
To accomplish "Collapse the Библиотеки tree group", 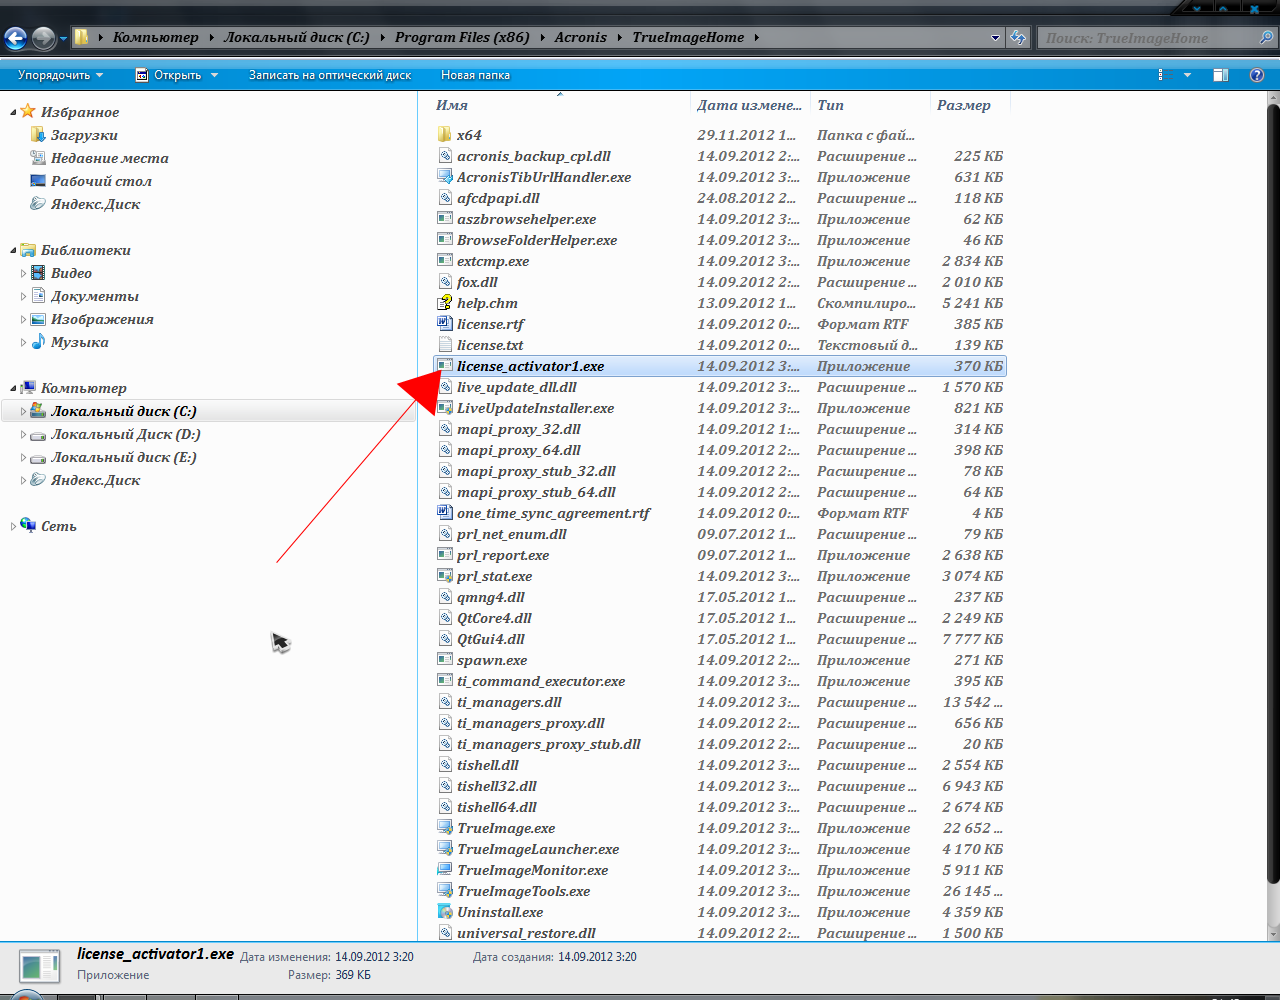I will 13,250.
